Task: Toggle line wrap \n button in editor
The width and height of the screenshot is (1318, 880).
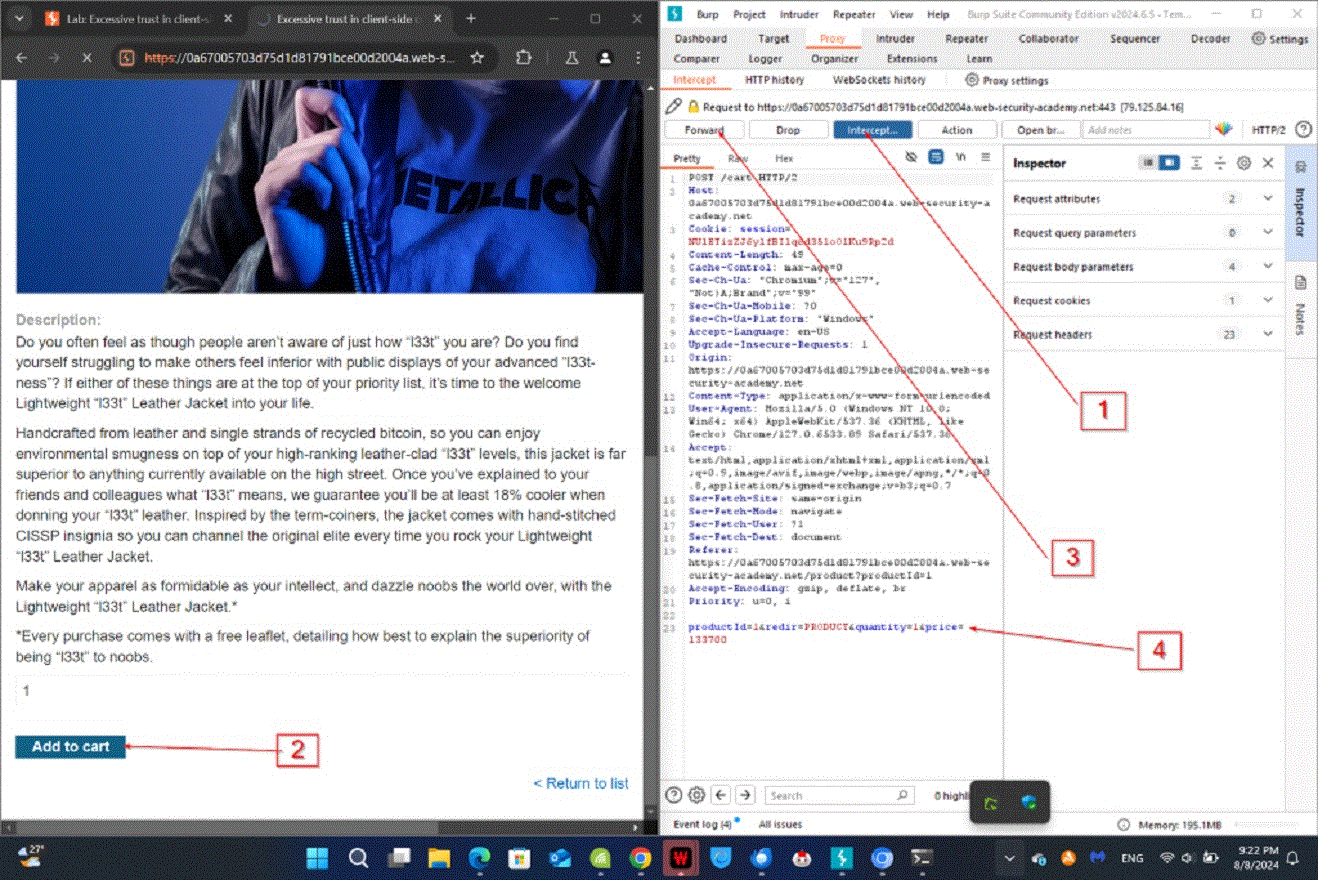Action: (x=961, y=158)
